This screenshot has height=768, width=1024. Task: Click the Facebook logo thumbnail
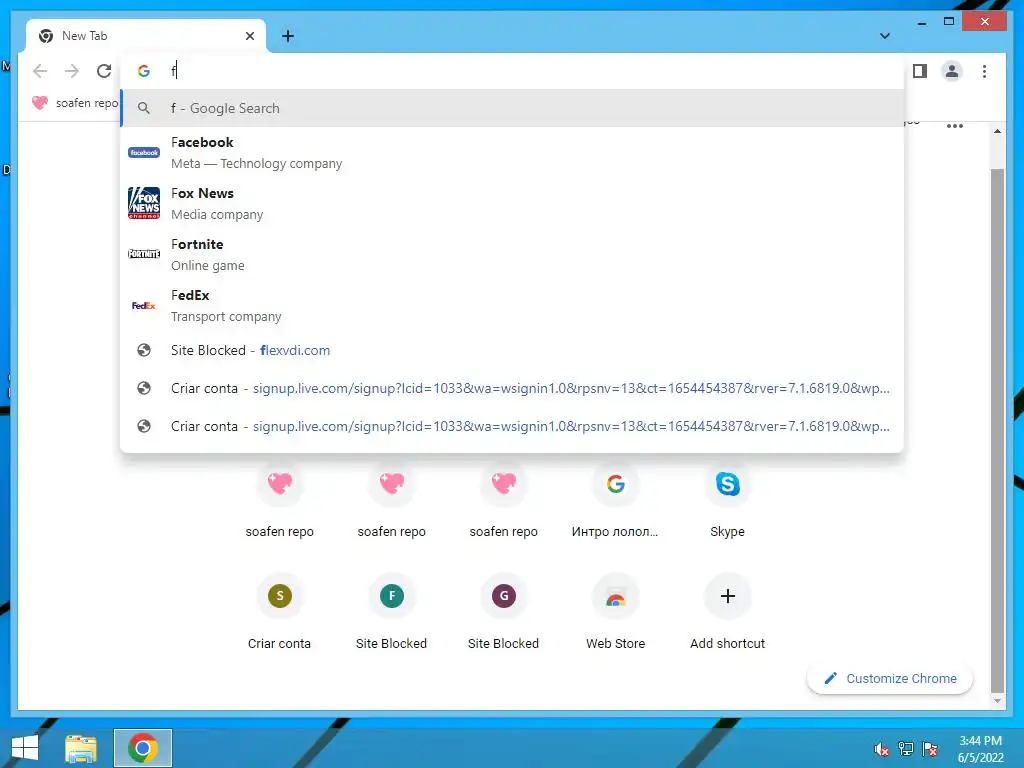tap(144, 152)
